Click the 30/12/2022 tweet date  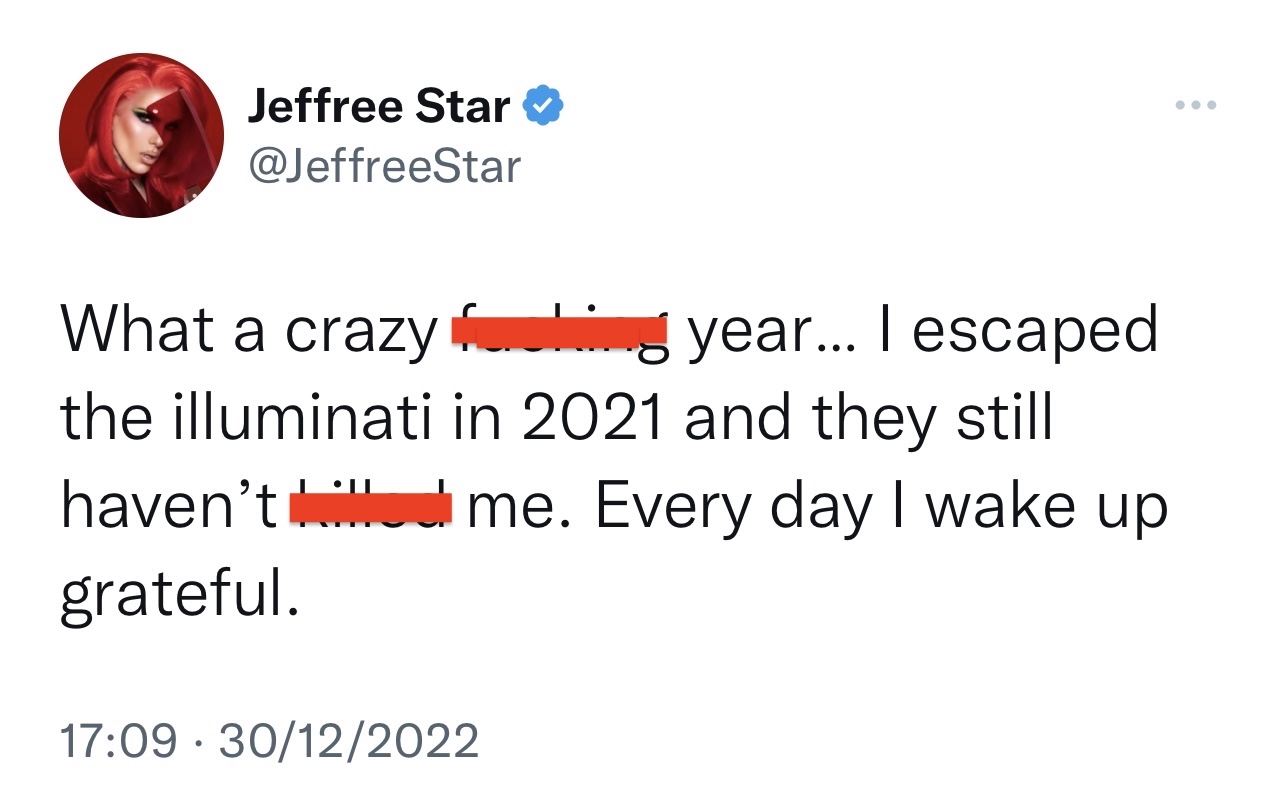click(348, 741)
